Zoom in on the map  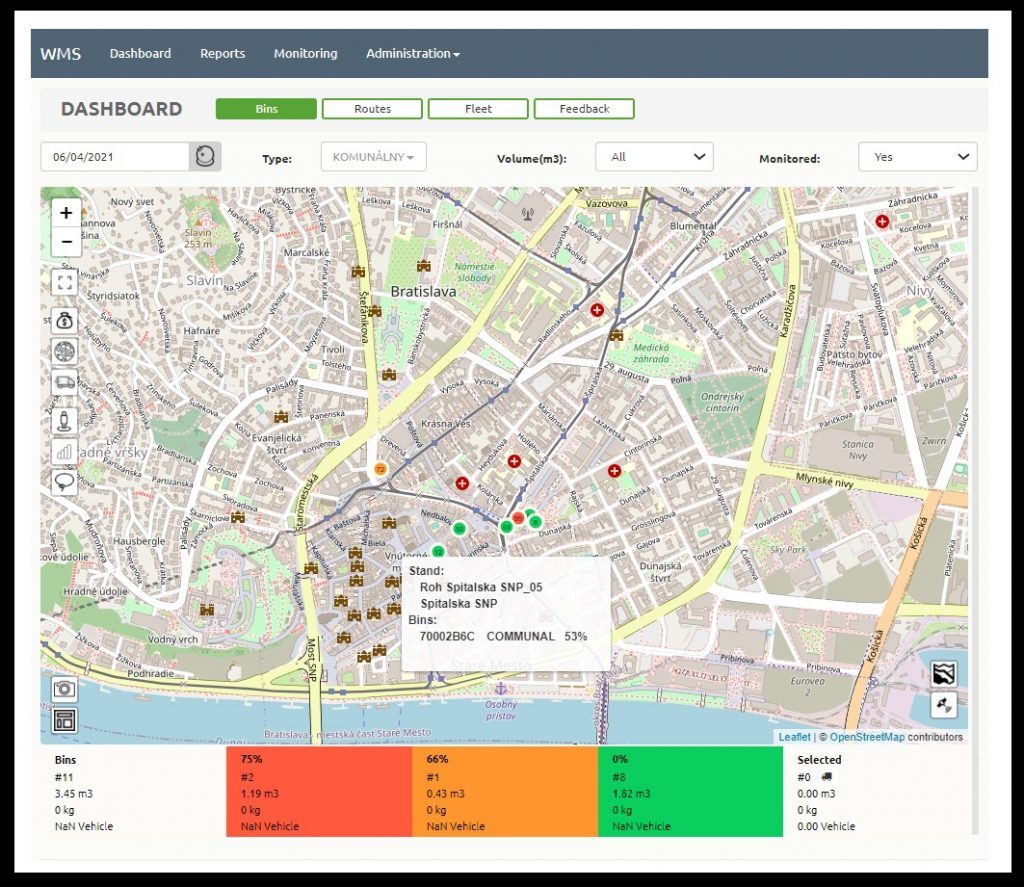point(66,213)
